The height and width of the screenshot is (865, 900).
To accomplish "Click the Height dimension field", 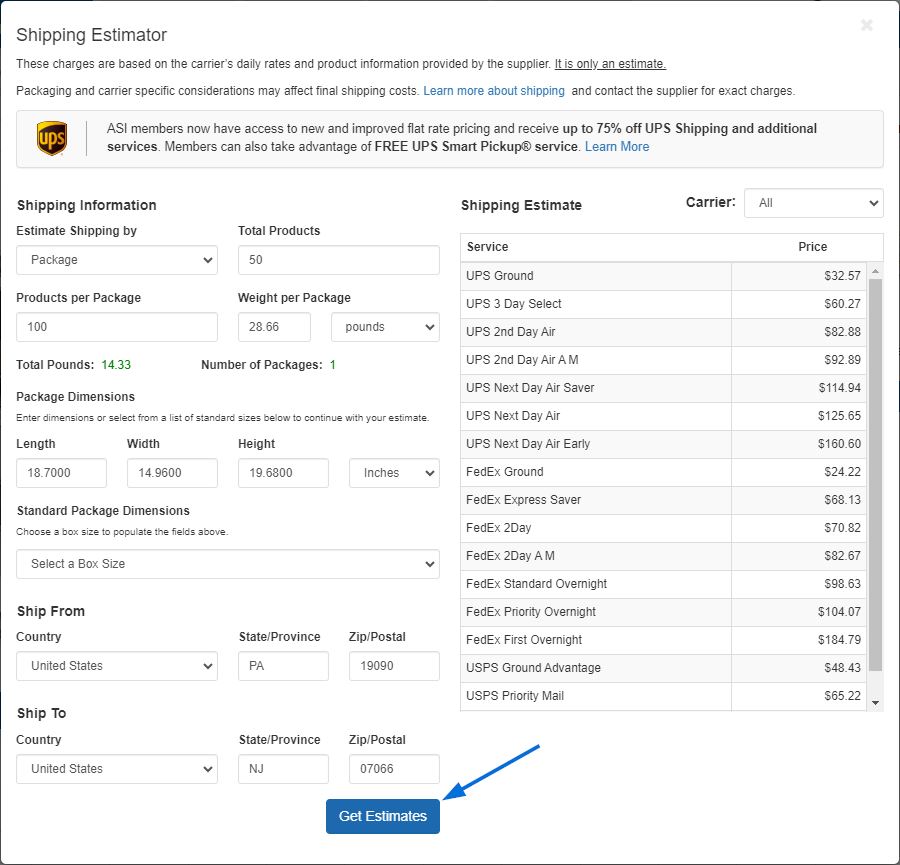I will click(284, 473).
